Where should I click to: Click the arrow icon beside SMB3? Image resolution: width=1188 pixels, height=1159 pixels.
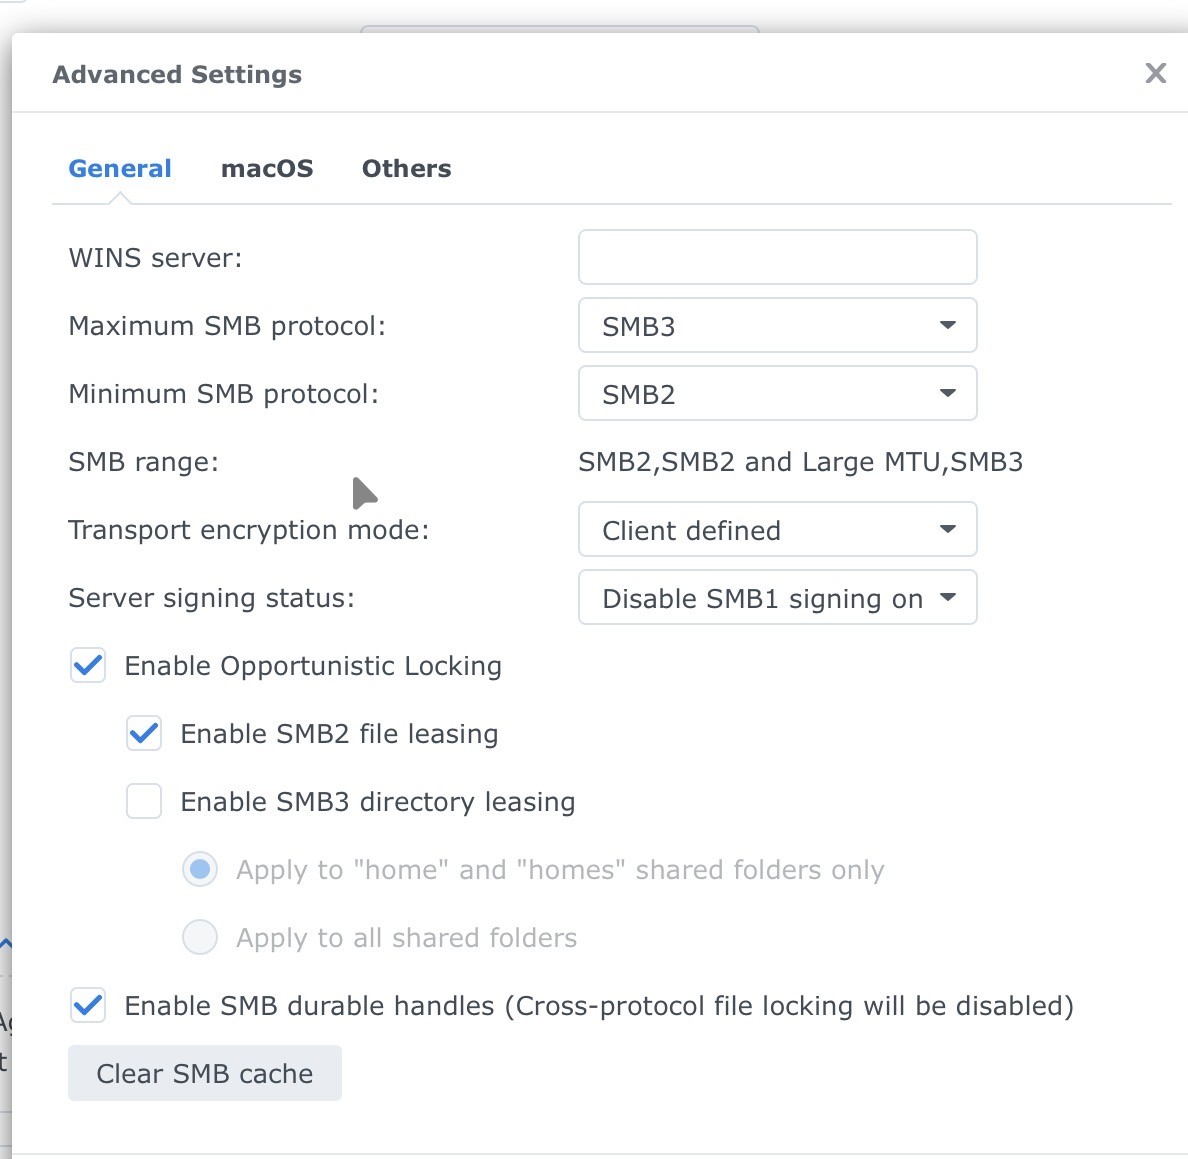tap(947, 325)
